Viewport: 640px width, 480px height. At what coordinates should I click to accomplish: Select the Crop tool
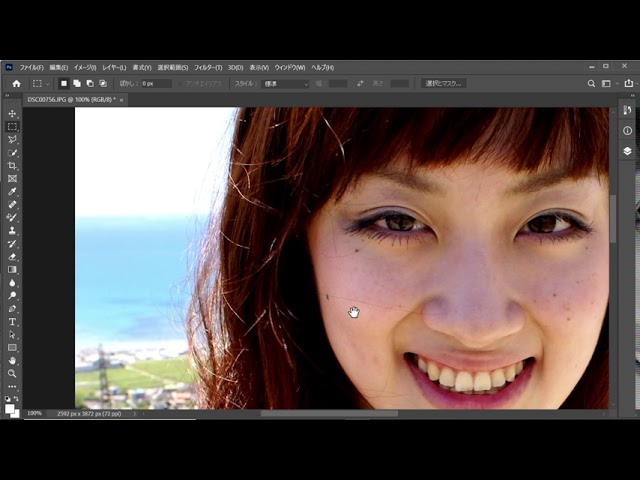coord(13,166)
